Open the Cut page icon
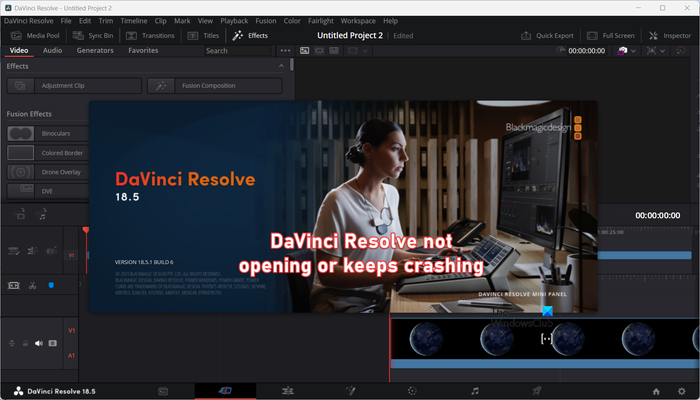 pos(225,391)
